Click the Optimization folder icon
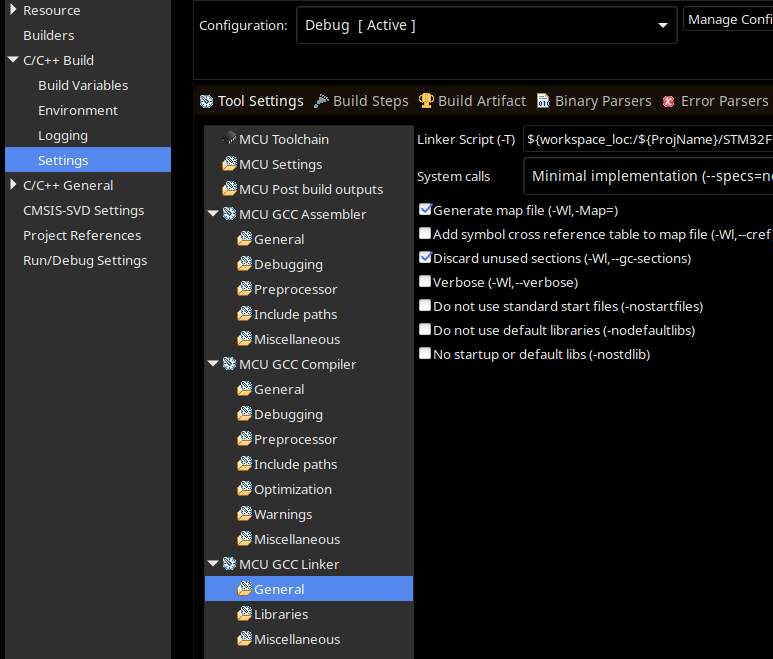 click(245, 488)
